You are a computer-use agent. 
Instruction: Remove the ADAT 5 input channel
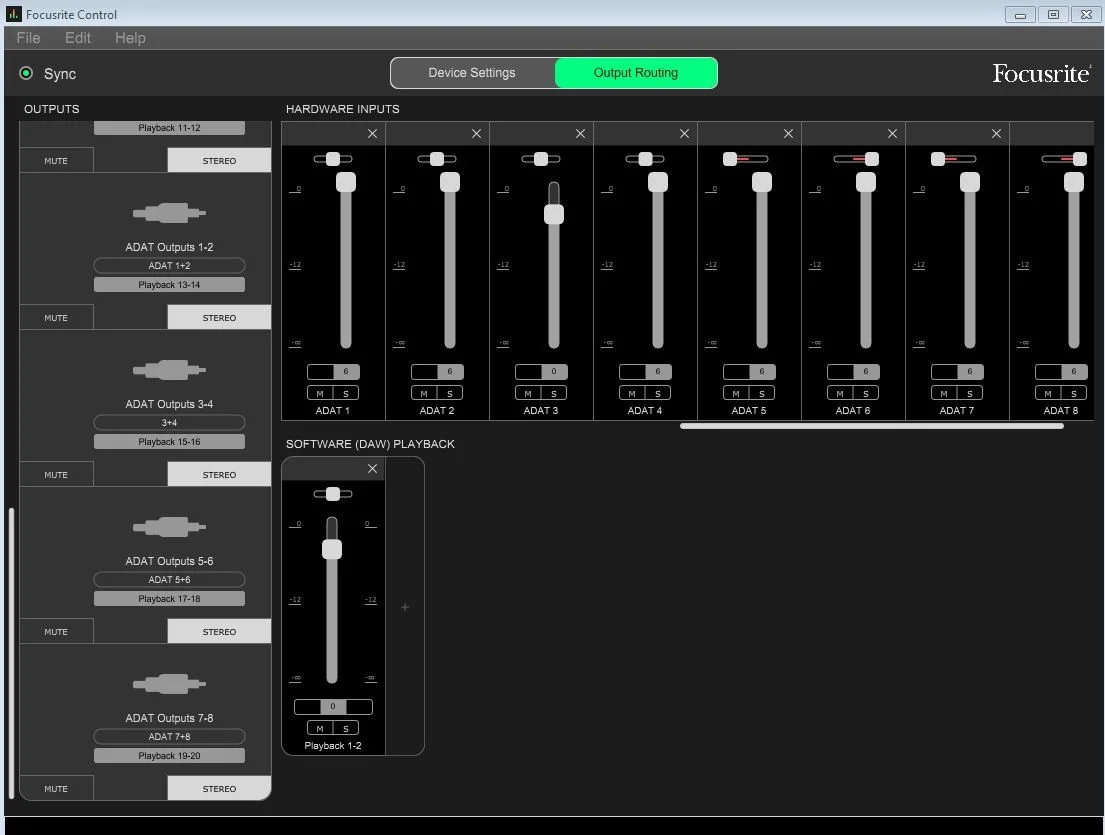coord(788,134)
